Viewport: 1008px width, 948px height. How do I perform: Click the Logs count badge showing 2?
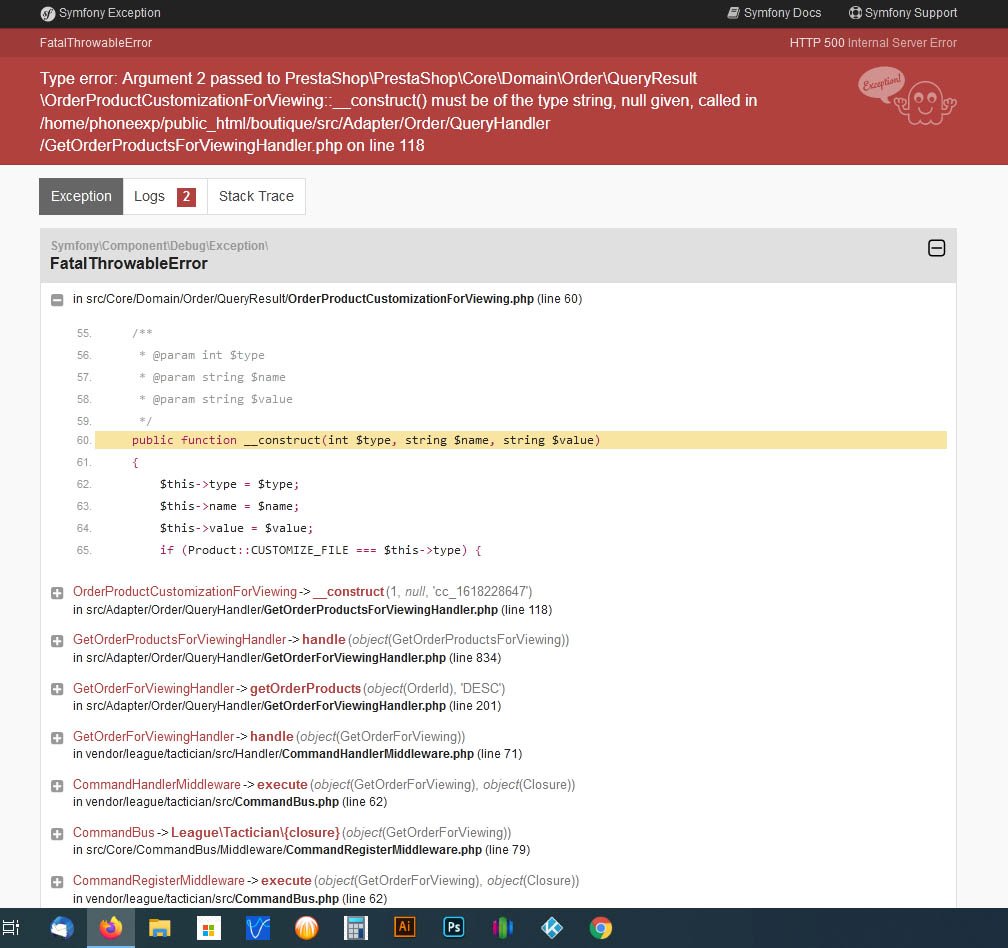(186, 196)
